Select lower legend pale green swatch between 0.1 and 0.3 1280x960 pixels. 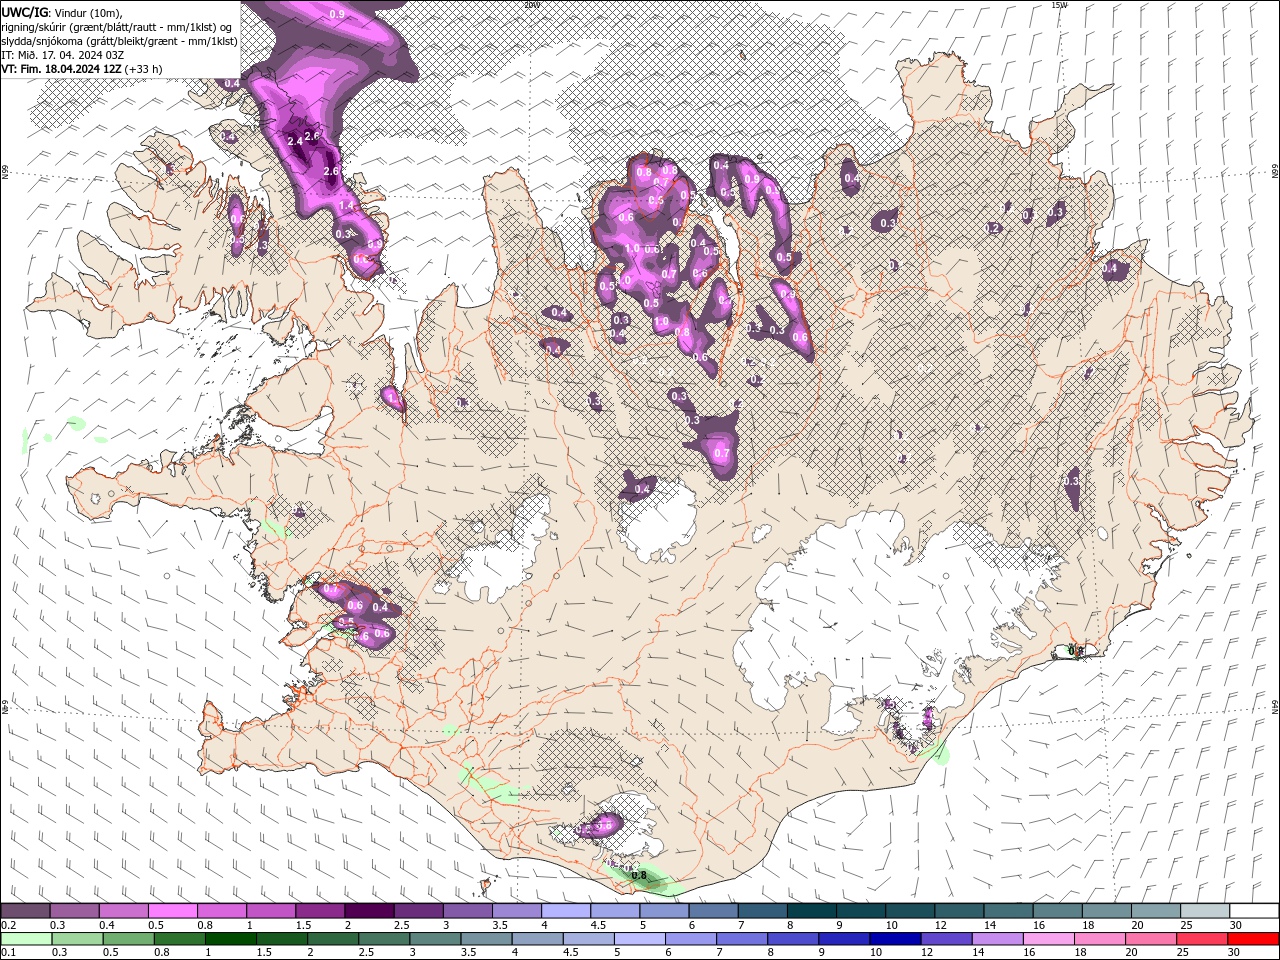click(26, 939)
